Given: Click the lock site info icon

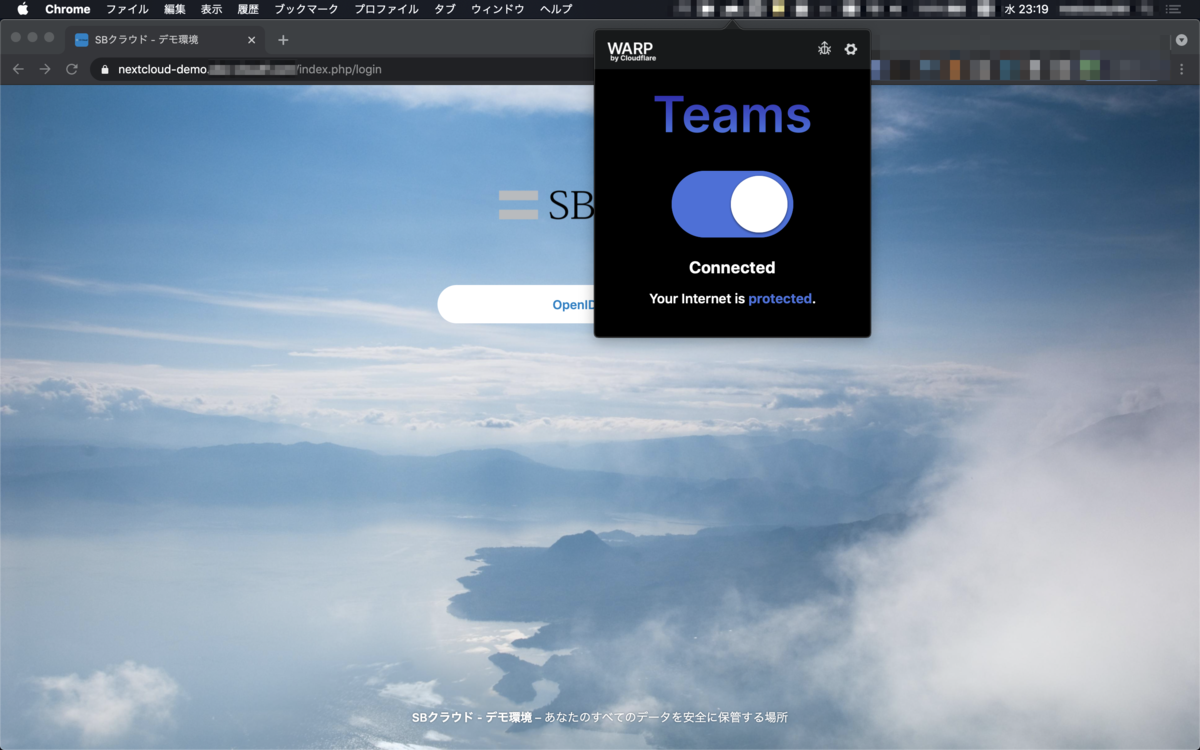Looking at the screenshot, I should click(104, 69).
